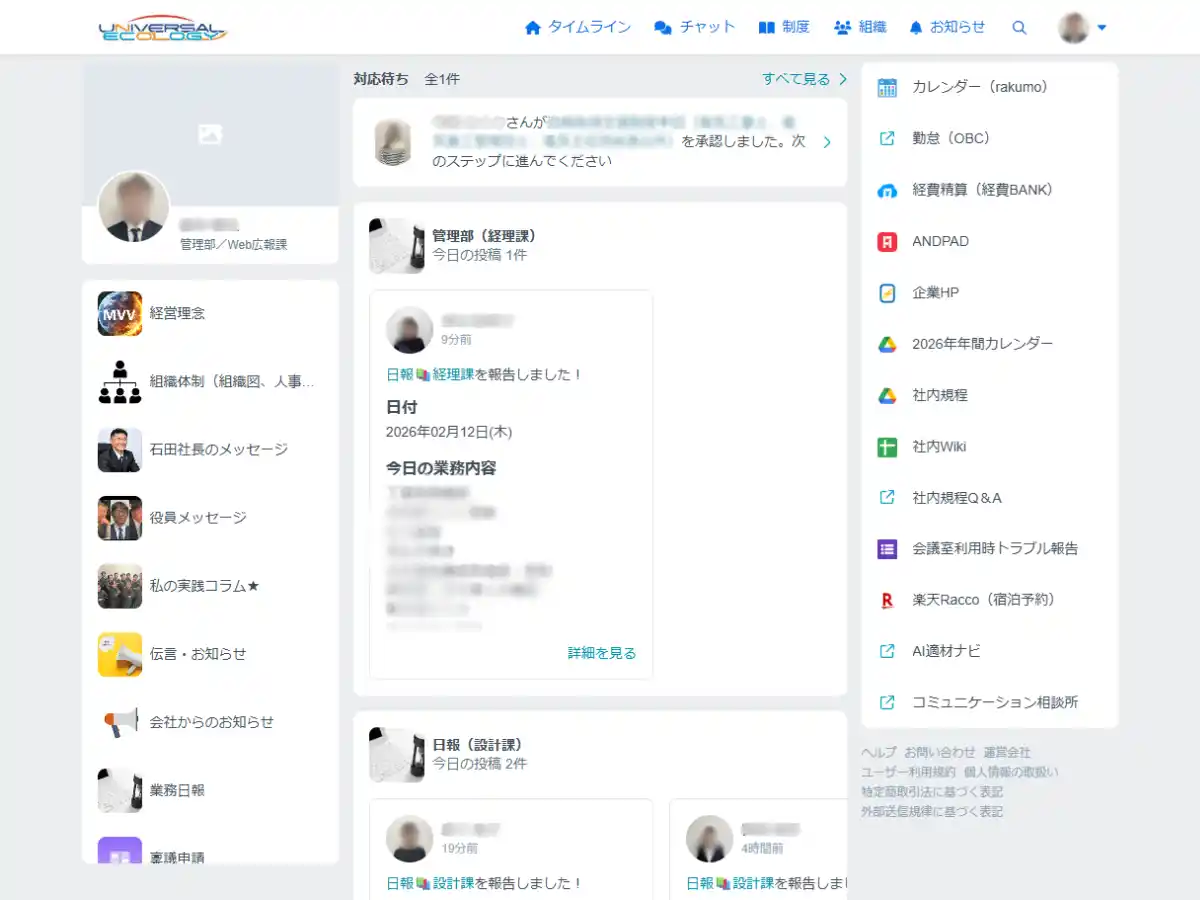1200x900 pixels.
Task: Click 詳細を見る on the 経理課 post
Action: [x=602, y=653]
